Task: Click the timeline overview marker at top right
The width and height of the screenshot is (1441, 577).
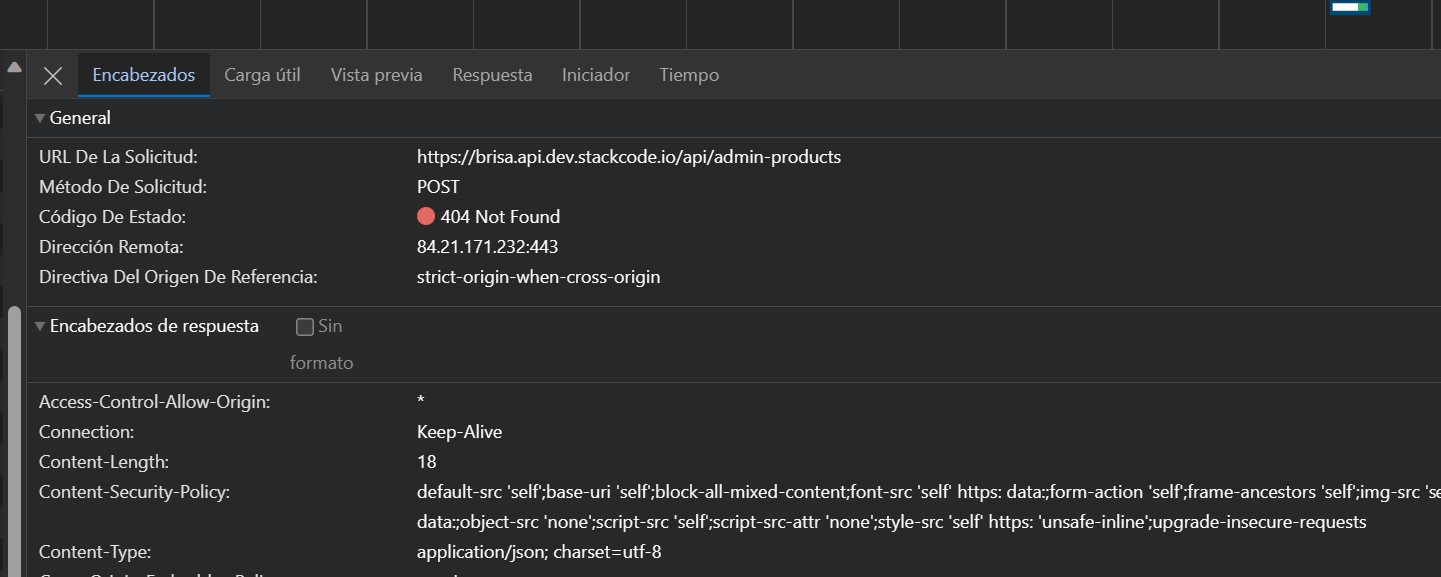Action: 1349,8
